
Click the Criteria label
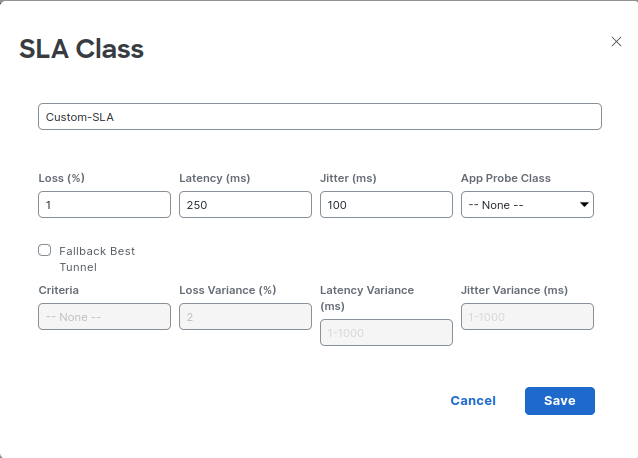pos(59,290)
